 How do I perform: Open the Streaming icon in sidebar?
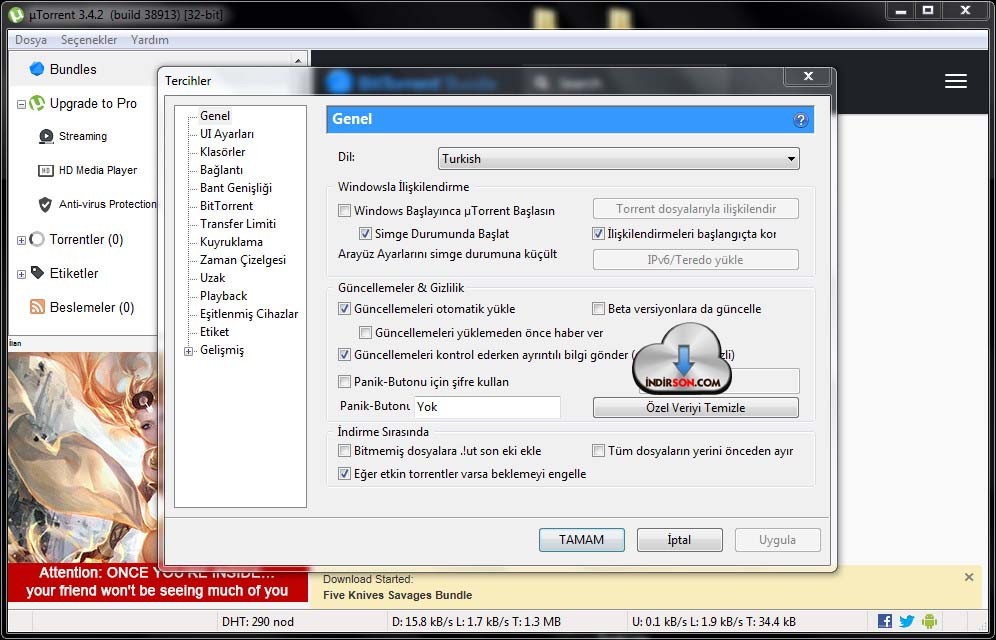46,137
